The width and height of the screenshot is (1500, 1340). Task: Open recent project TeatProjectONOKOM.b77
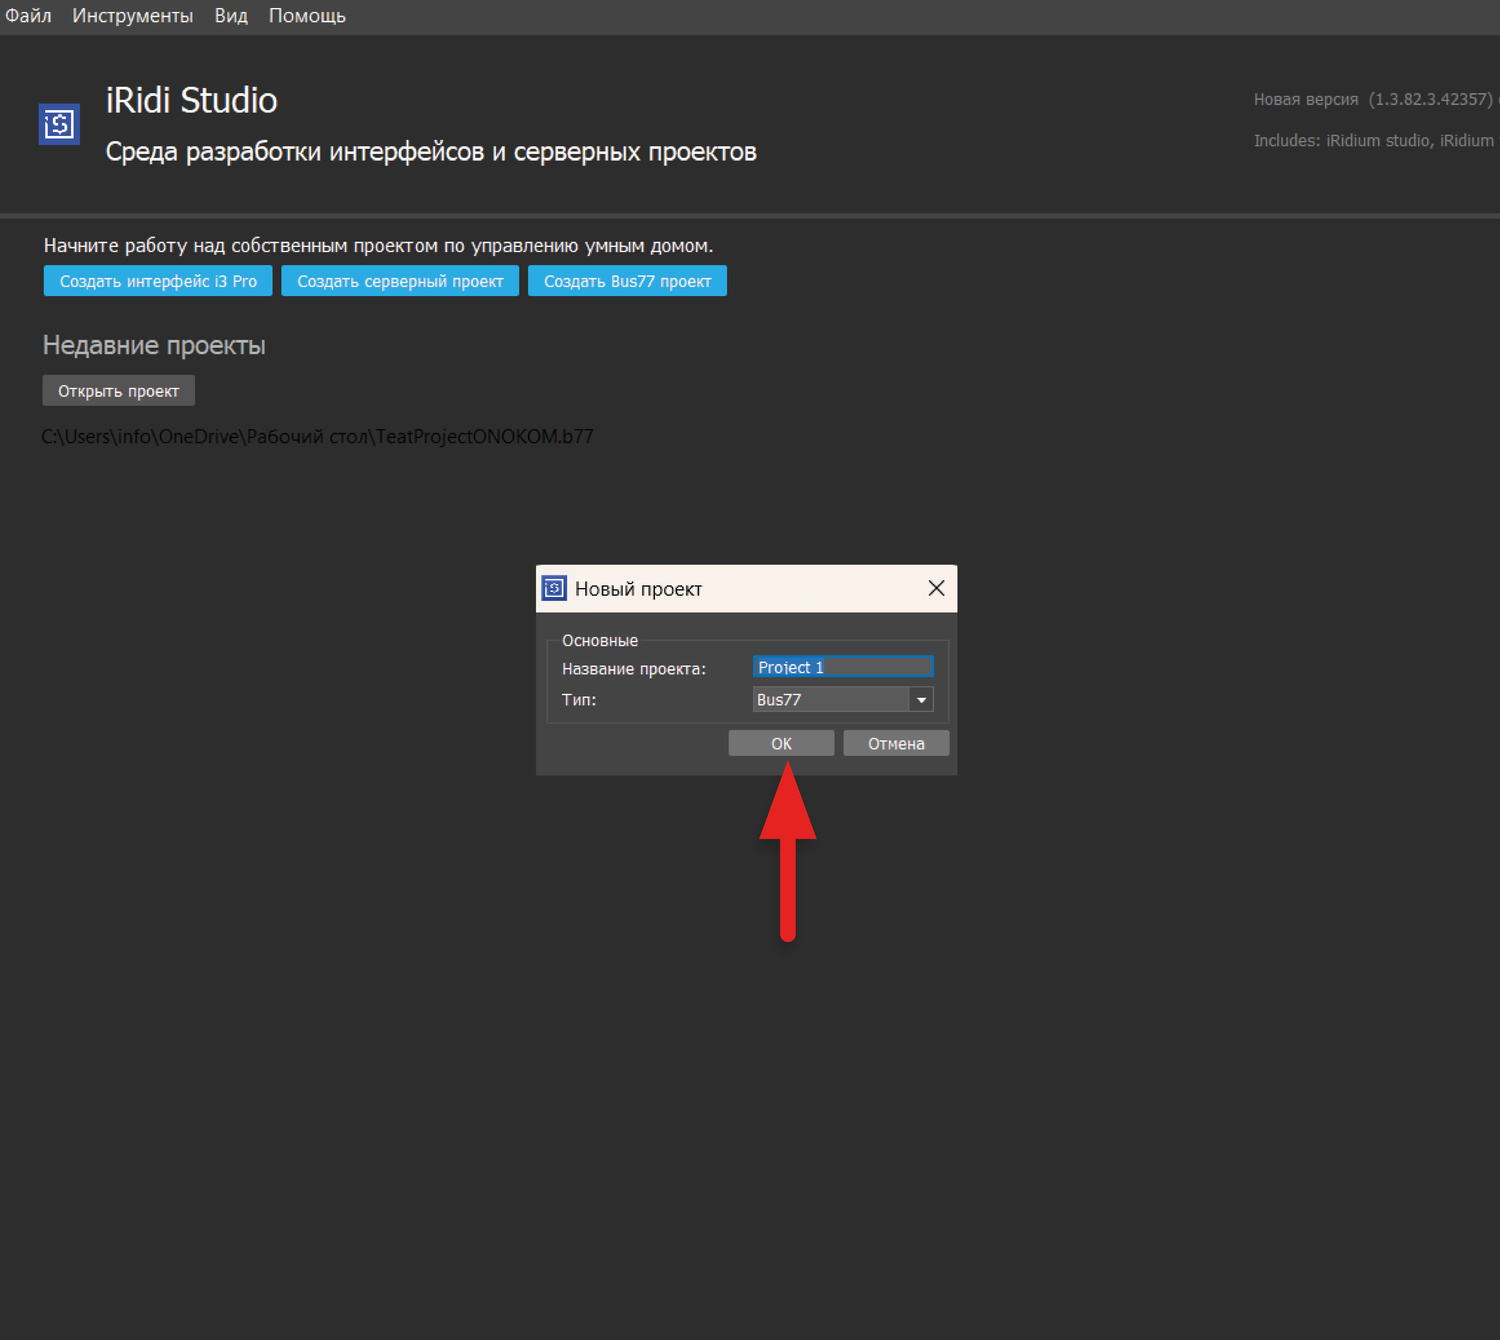(x=317, y=437)
